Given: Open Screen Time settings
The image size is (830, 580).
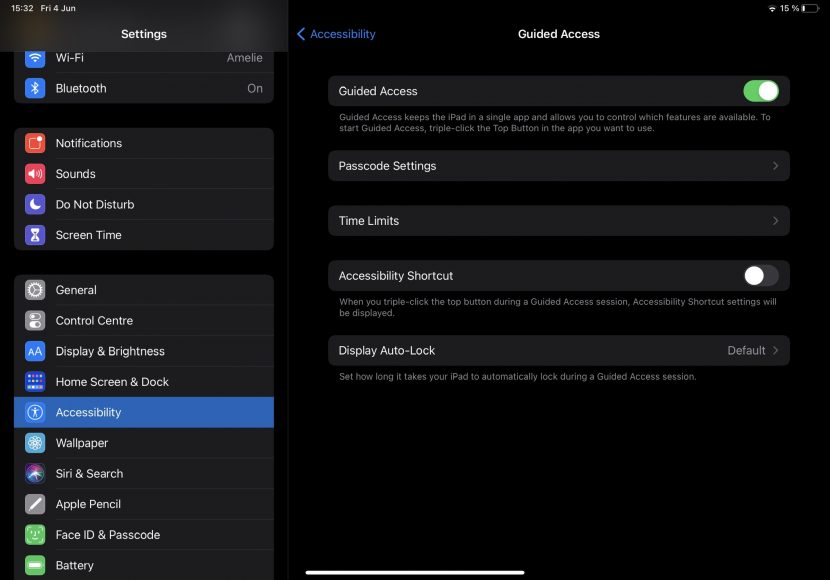Looking at the screenshot, I should click(x=144, y=235).
